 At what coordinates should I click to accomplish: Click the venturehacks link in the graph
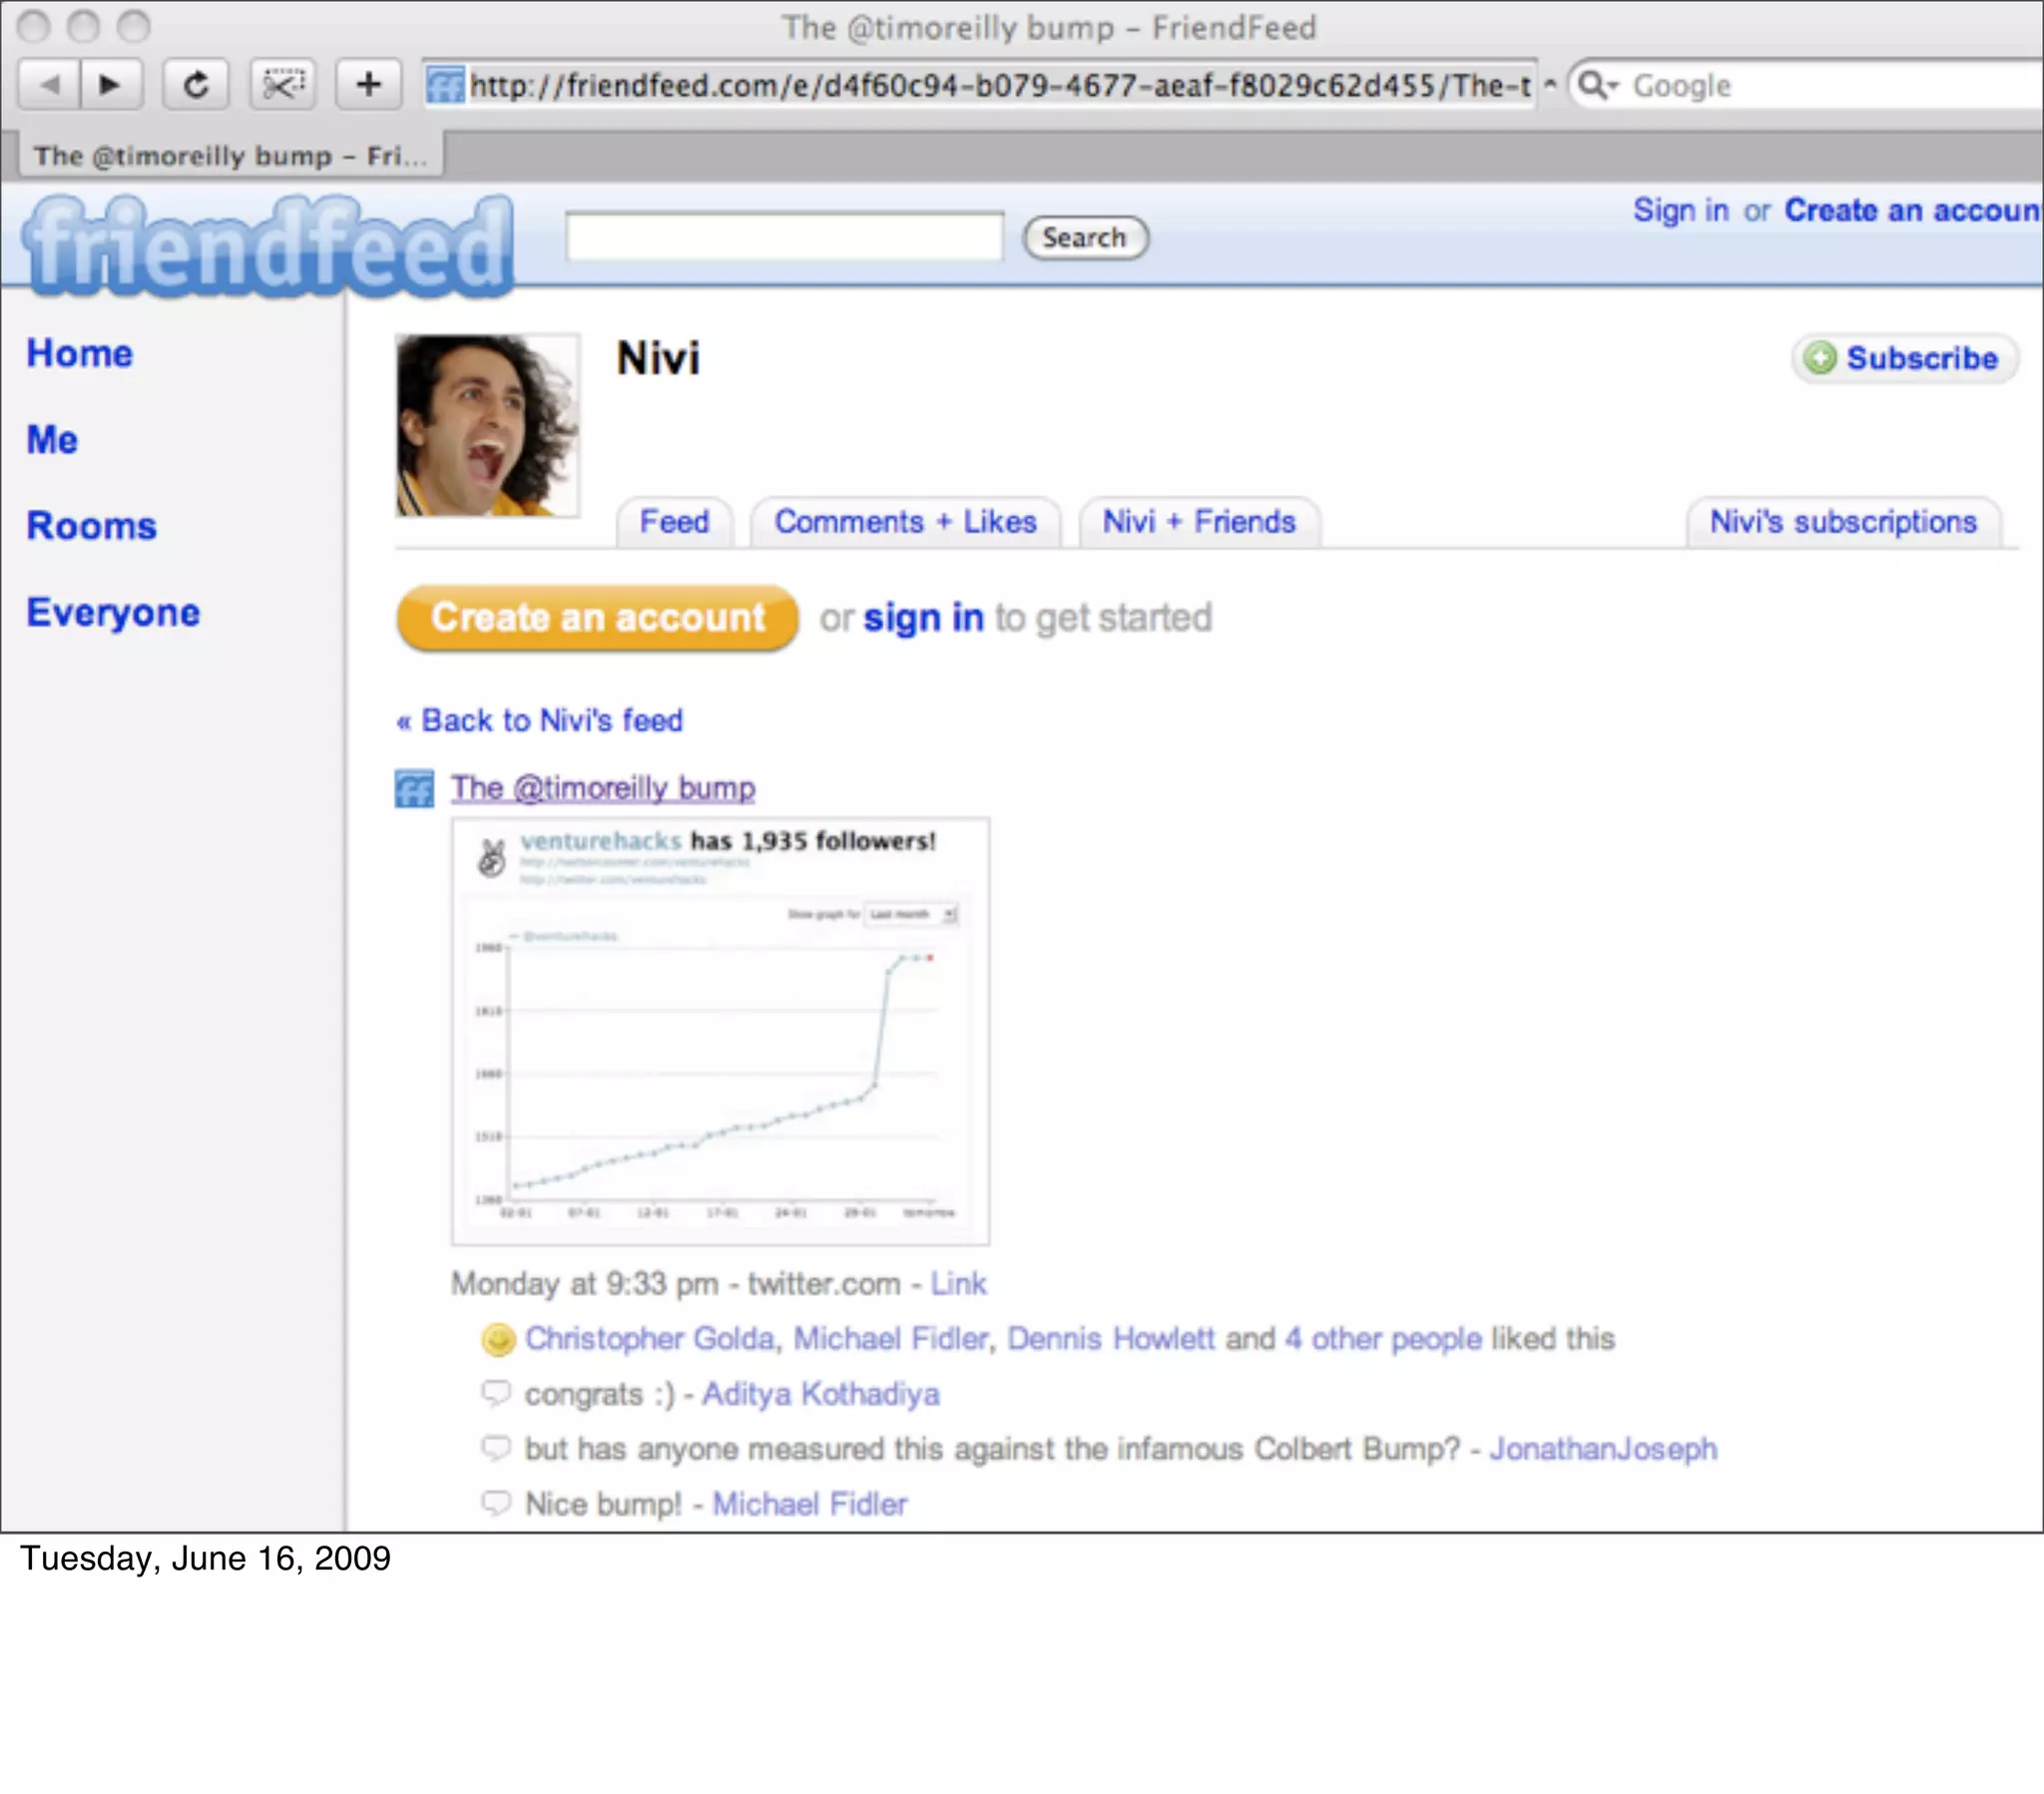600,841
